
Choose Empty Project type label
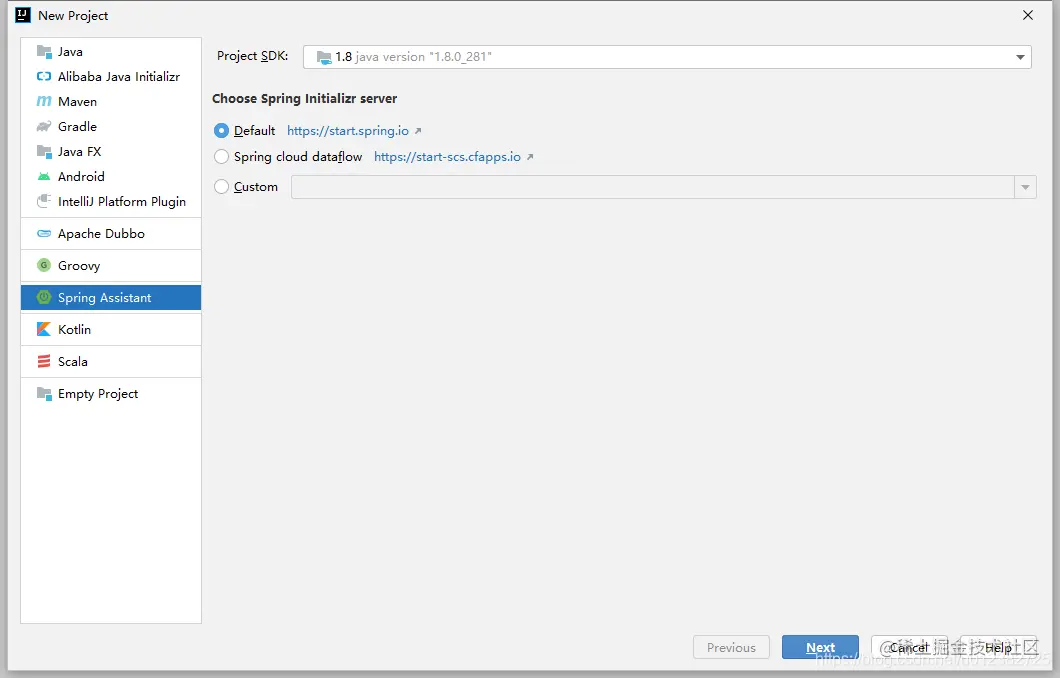[98, 393]
